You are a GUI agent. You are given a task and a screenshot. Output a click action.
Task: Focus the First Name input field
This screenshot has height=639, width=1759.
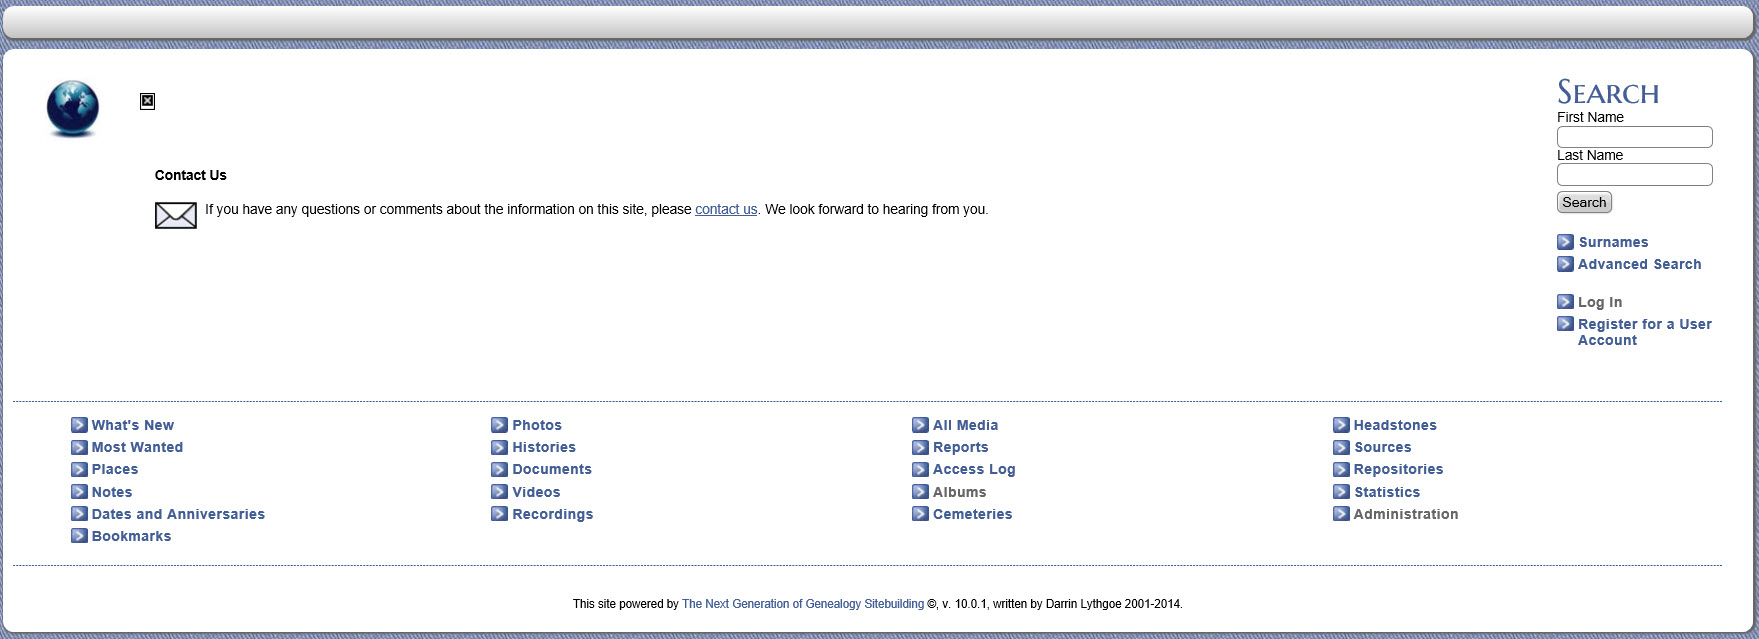[1634, 137]
